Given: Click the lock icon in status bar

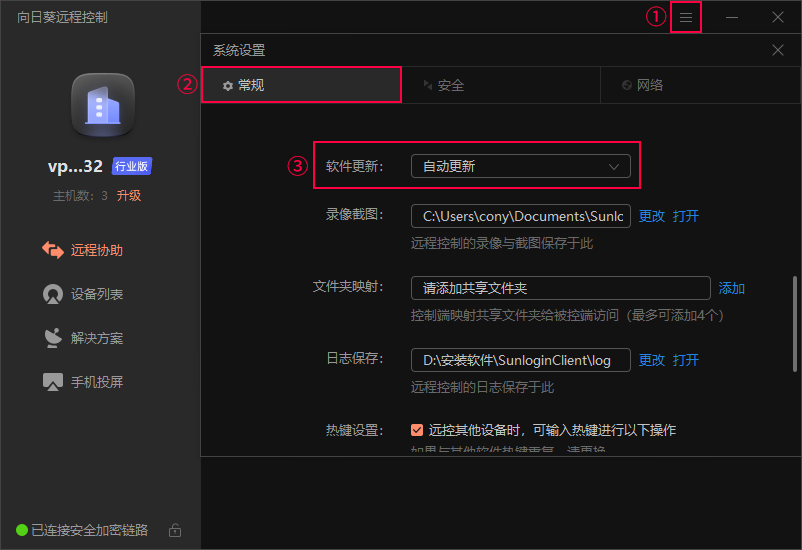Looking at the screenshot, I should pos(175,530).
